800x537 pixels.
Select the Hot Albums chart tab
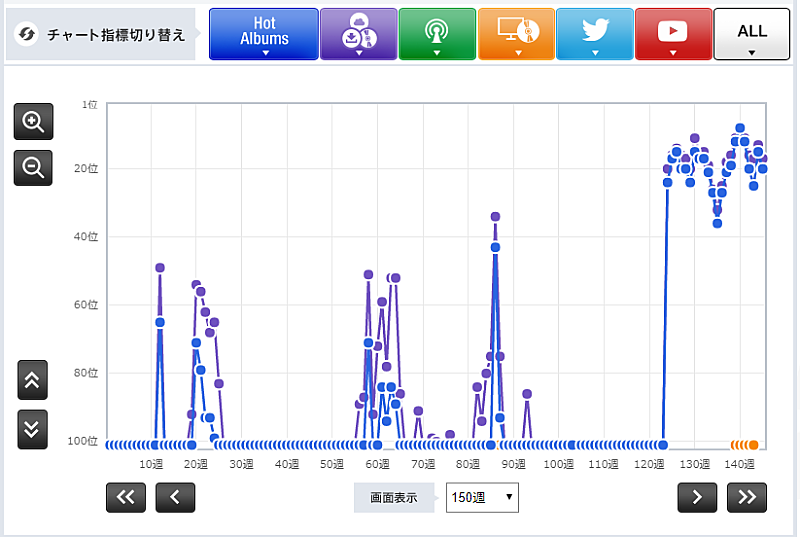tap(264, 34)
